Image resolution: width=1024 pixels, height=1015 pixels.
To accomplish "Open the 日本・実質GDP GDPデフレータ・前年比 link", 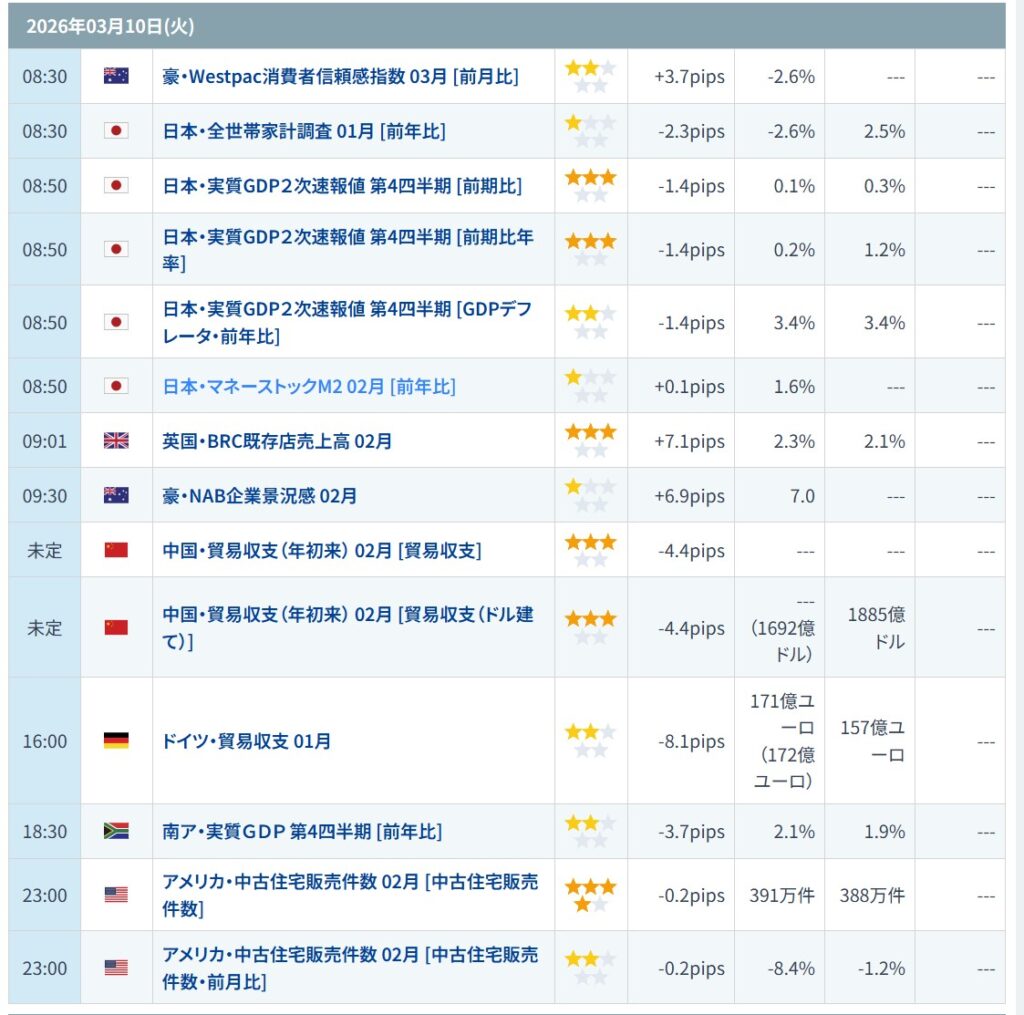I will [347, 323].
